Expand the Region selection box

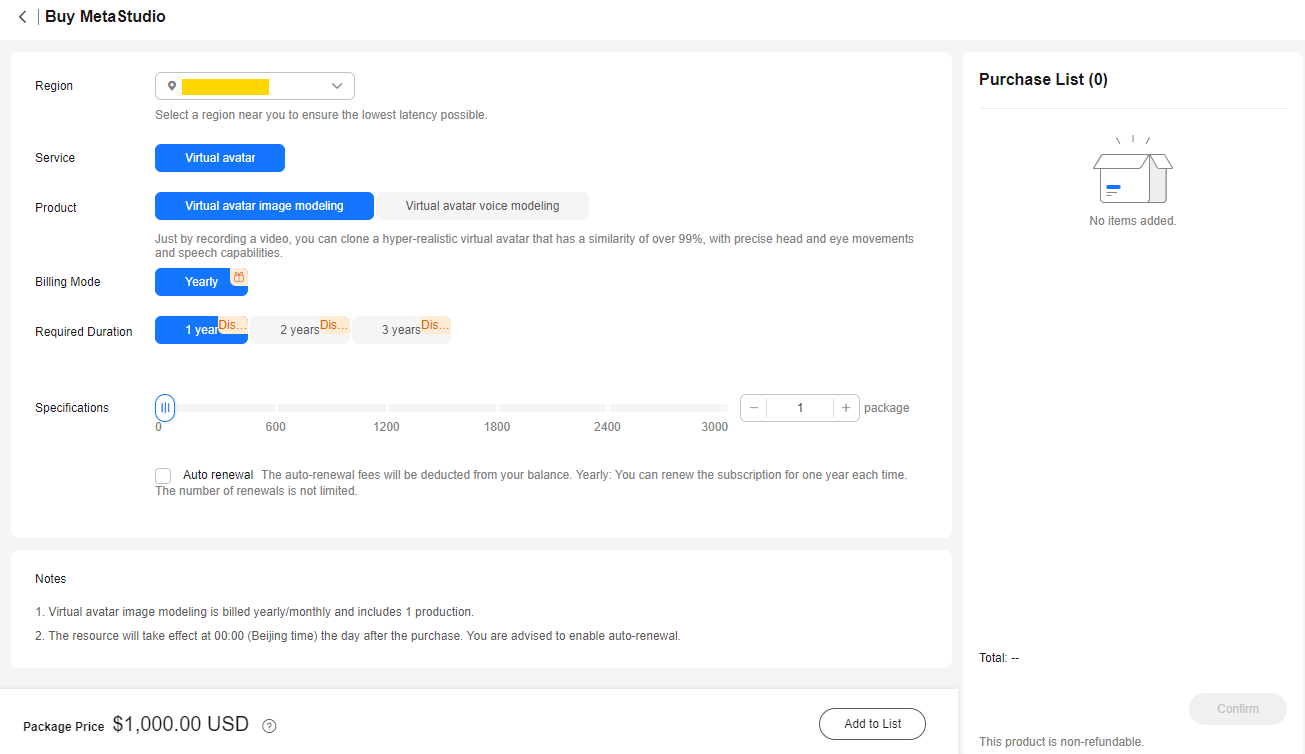coord(255,86)
